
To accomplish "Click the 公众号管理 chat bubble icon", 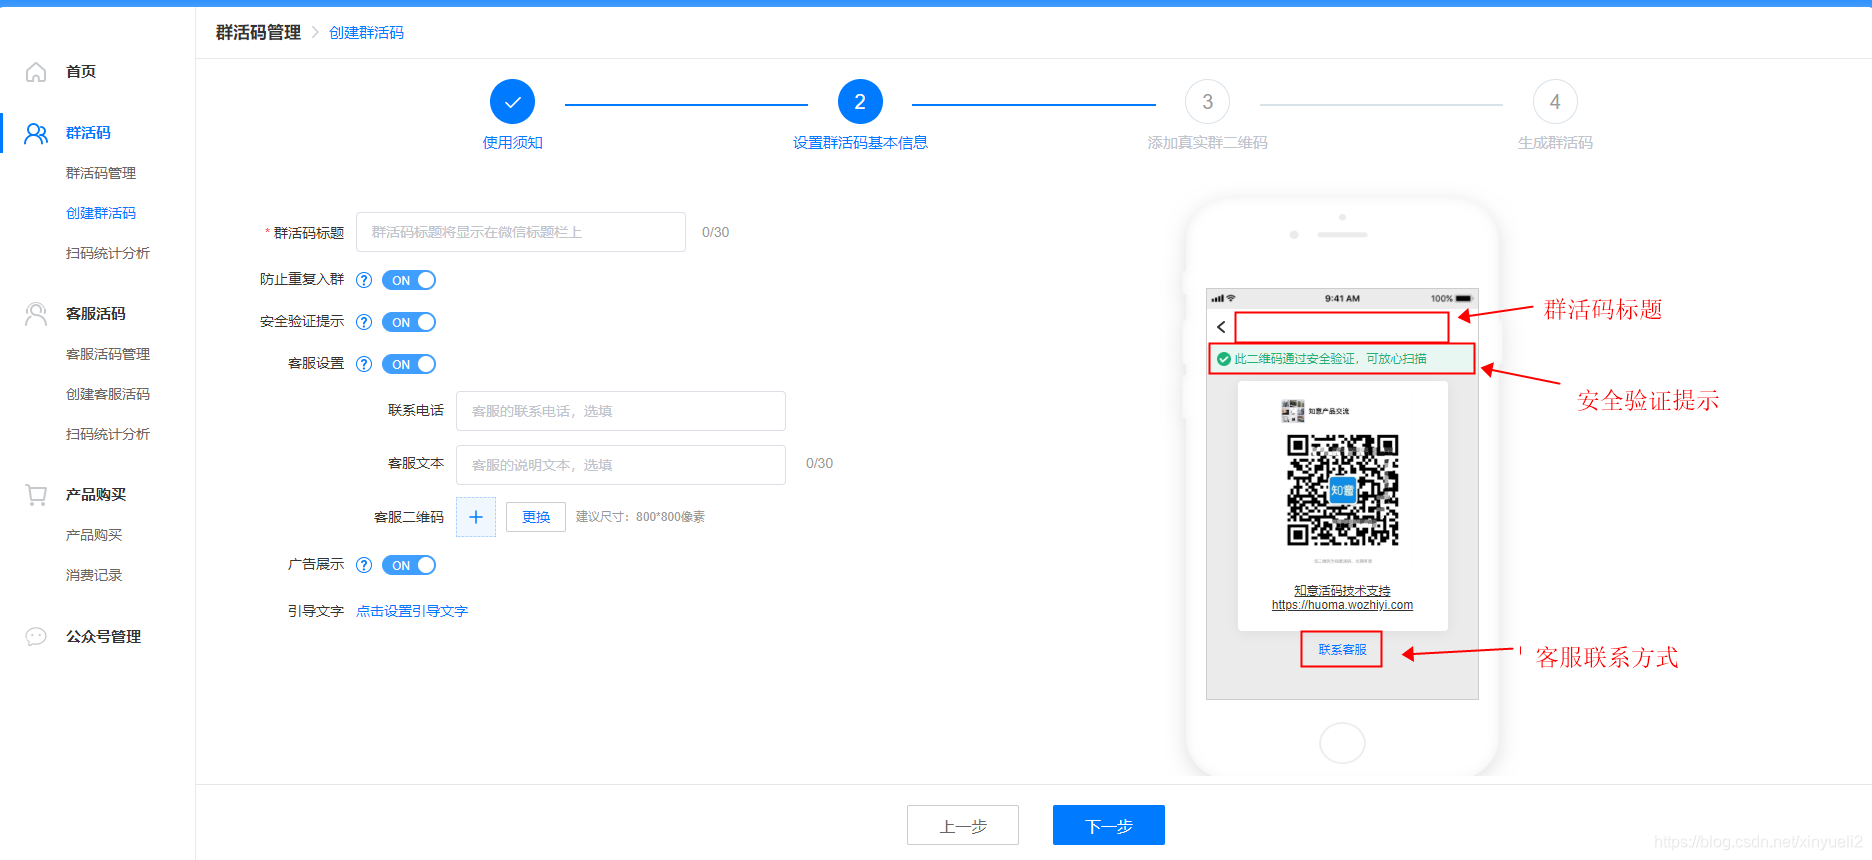I will 36,637.
